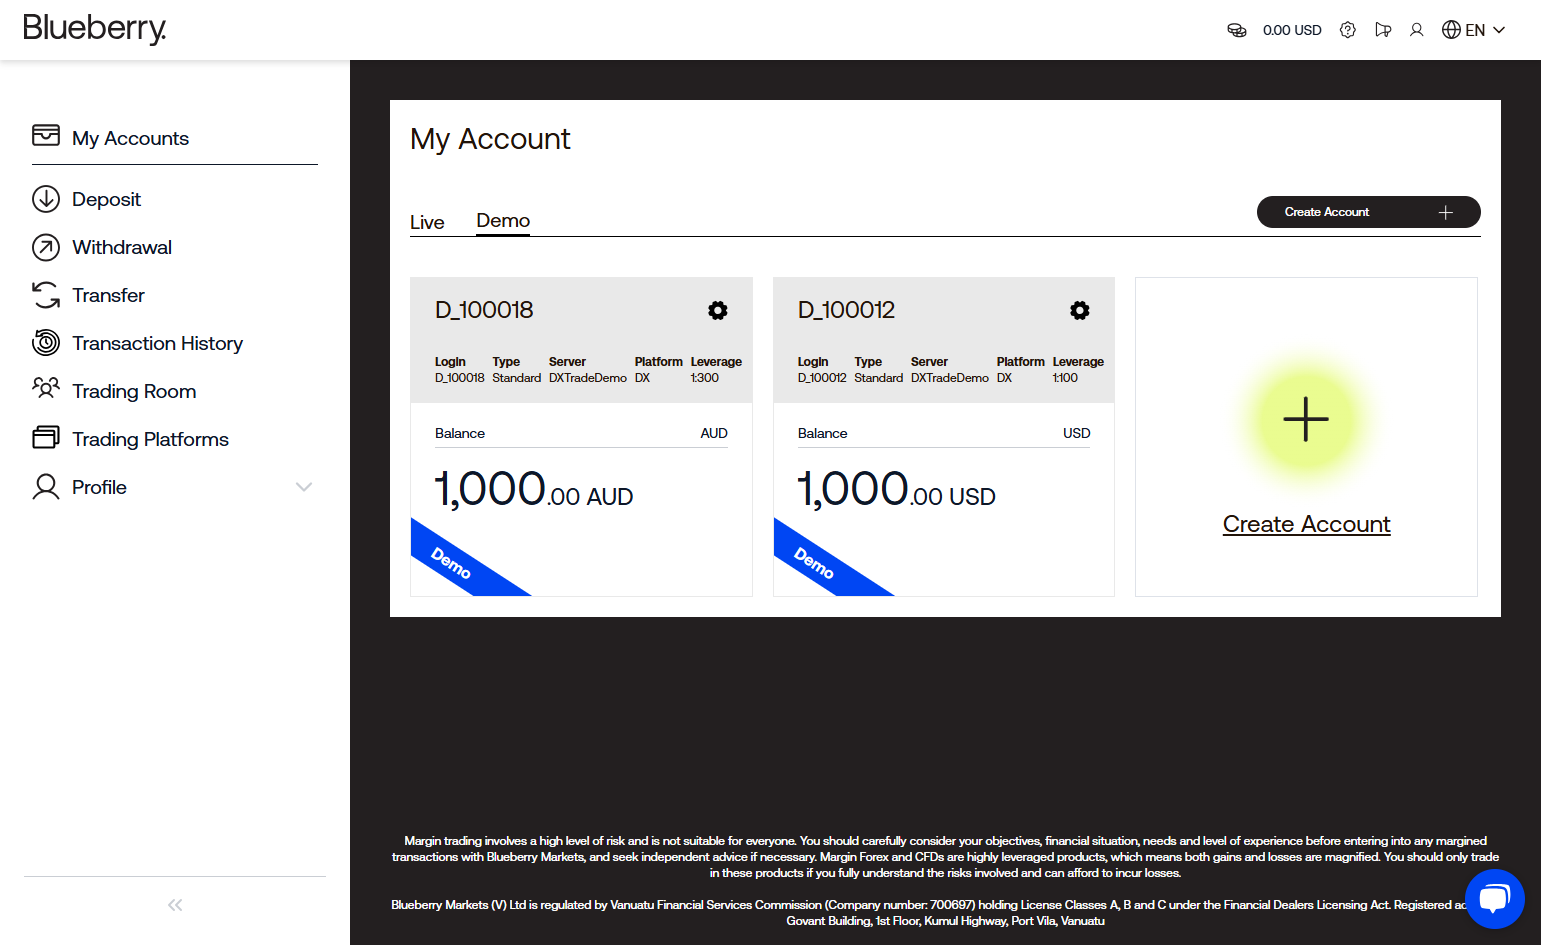Open settings gear for D_100012
1541x945 pixels.
click(x=1080, y=310)
